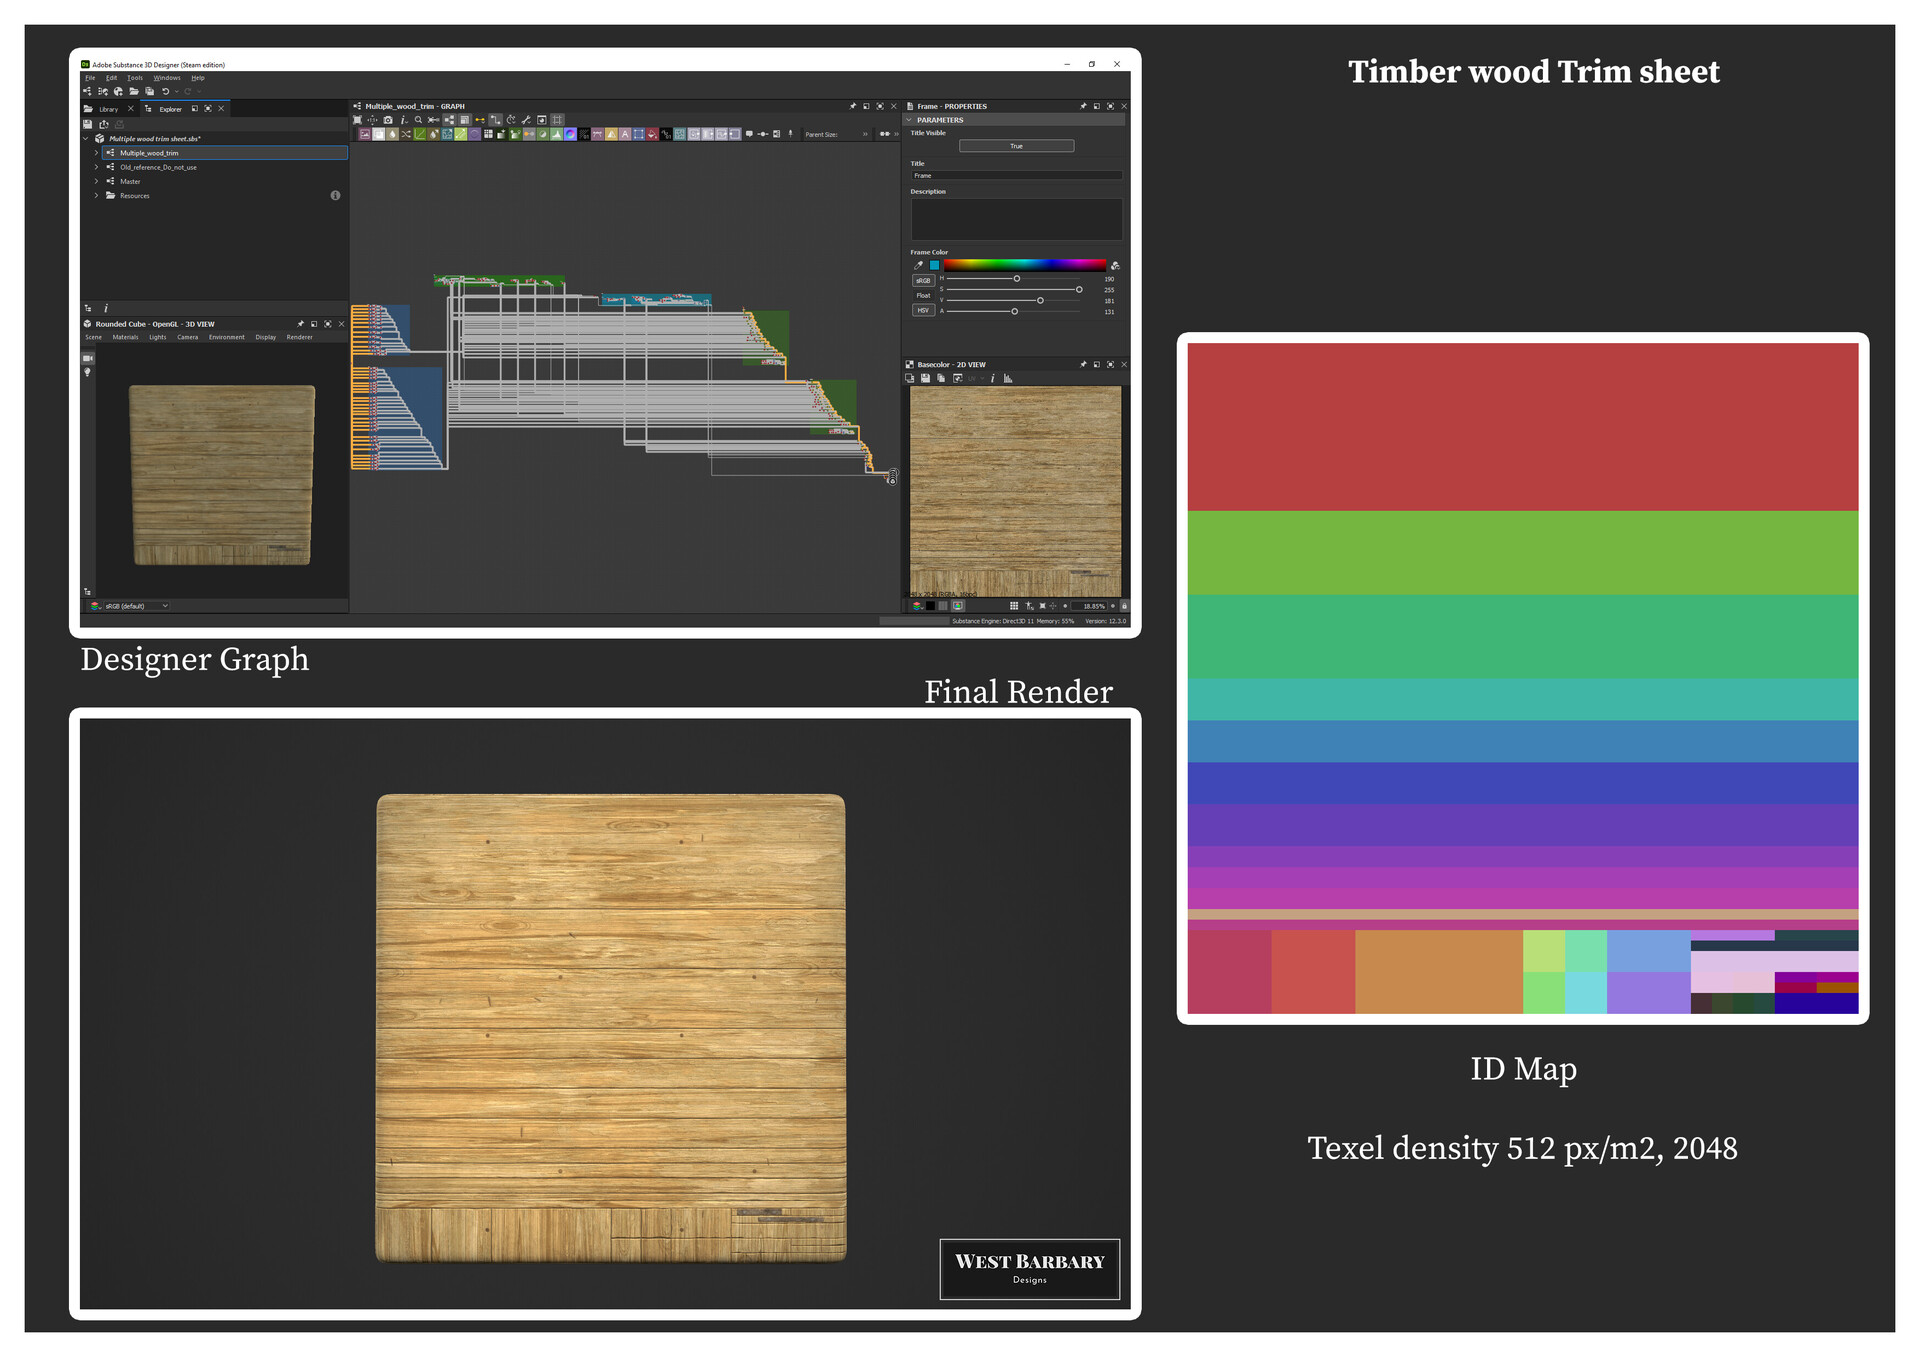Click the histogram icon in 2D view toolbar

coord(1008,379)
